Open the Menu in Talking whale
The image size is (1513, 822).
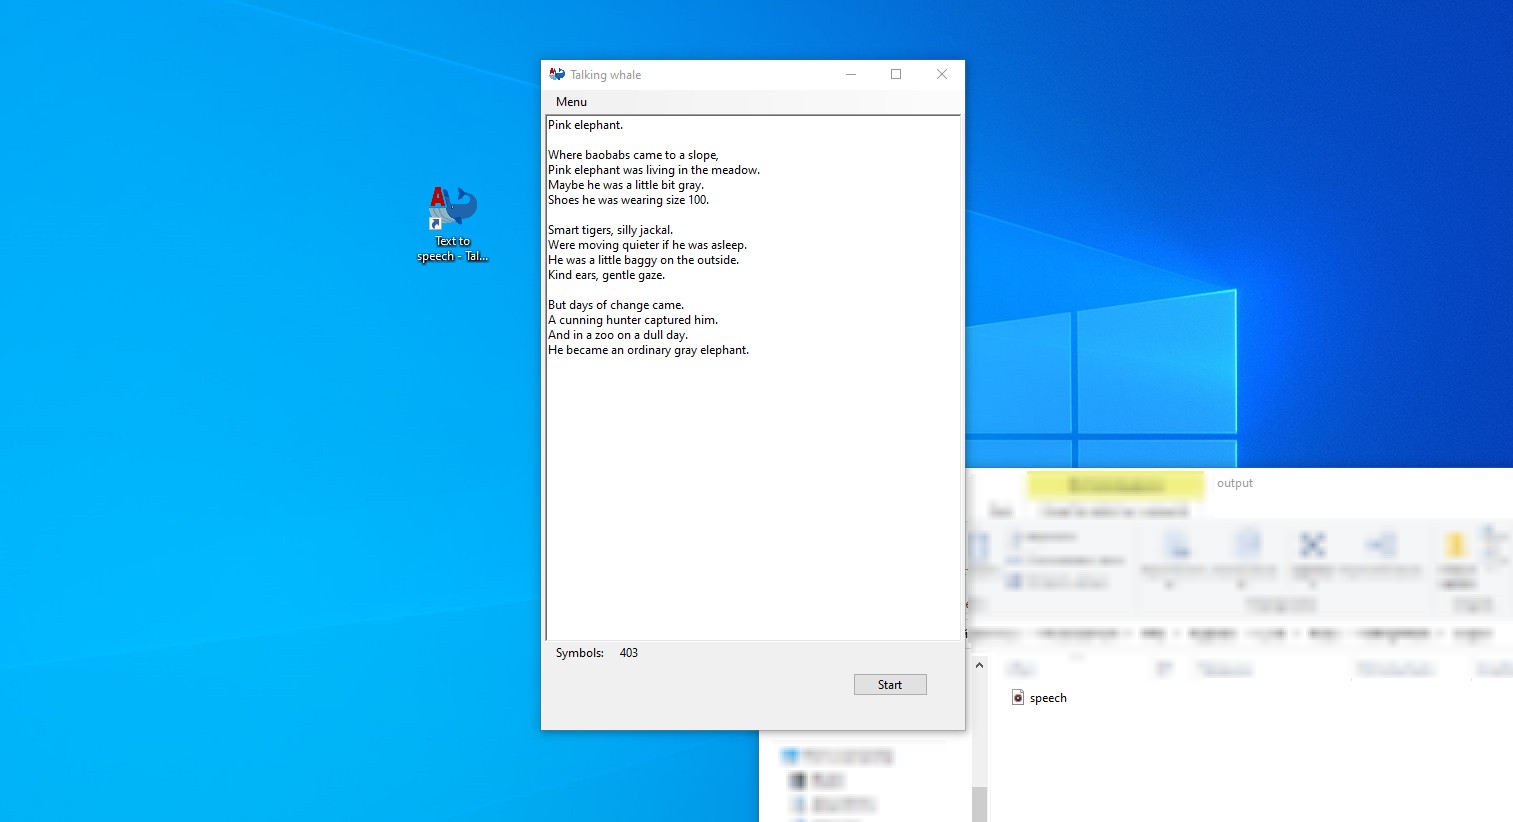click(571, 102)
